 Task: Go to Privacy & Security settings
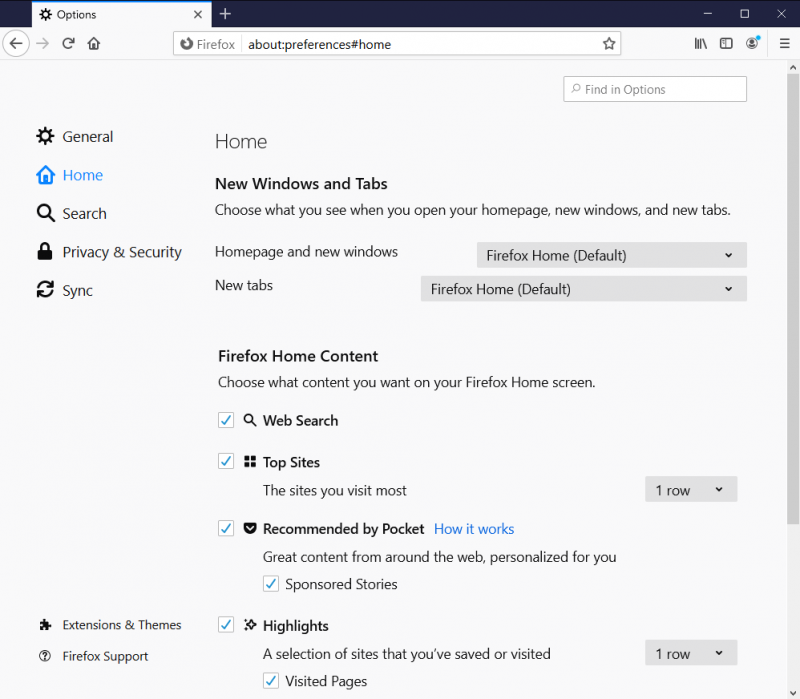[x=109, y=252]
